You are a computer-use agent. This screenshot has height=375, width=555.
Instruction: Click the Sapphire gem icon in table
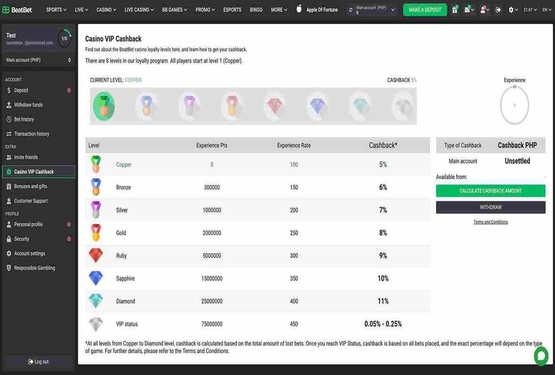point(96,278)
